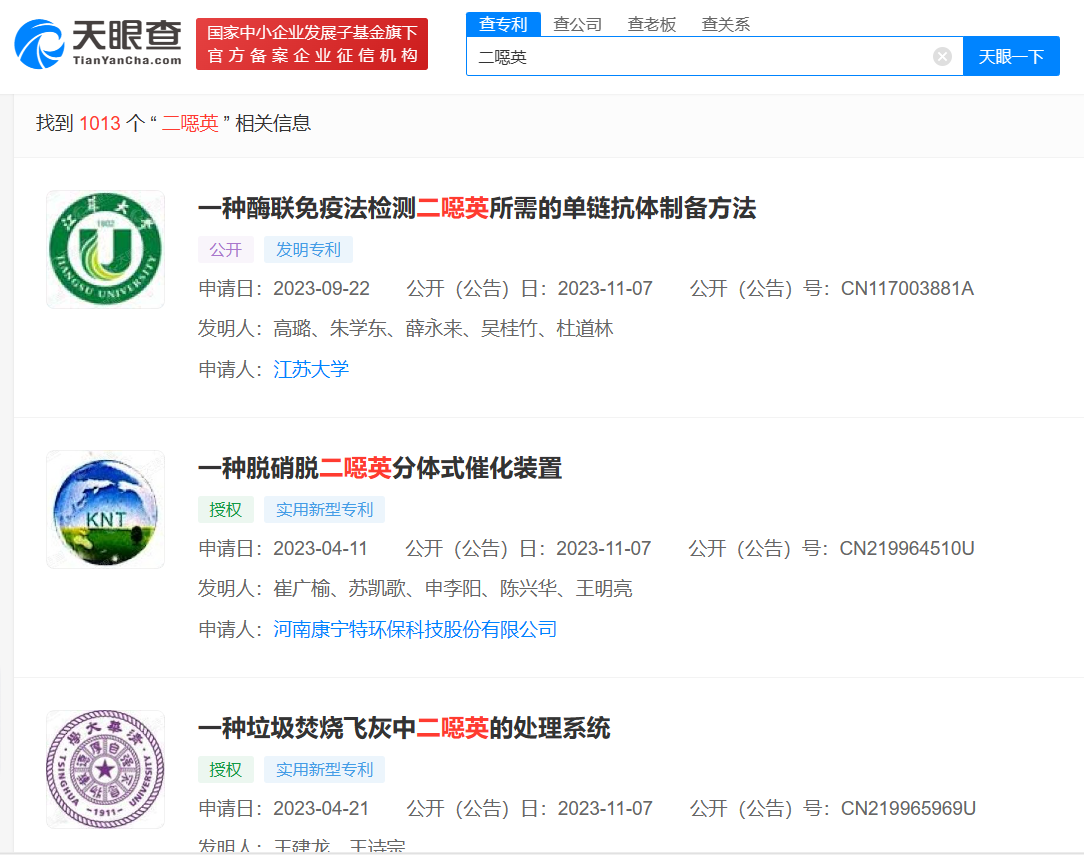Click 授权 tag on the 垃圾焚烧飞灰 patent
Viewport: 1084px width, 855px height.
[225, 769]
